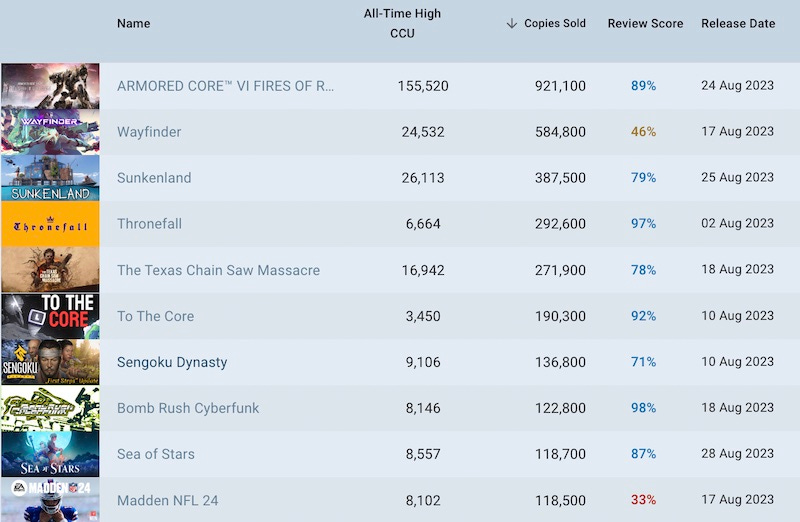This screenshot has height=522, width=800.
Task: Open Sea of Stars game thumbnail
Action: pyautogui.click(x=50, y=454)
